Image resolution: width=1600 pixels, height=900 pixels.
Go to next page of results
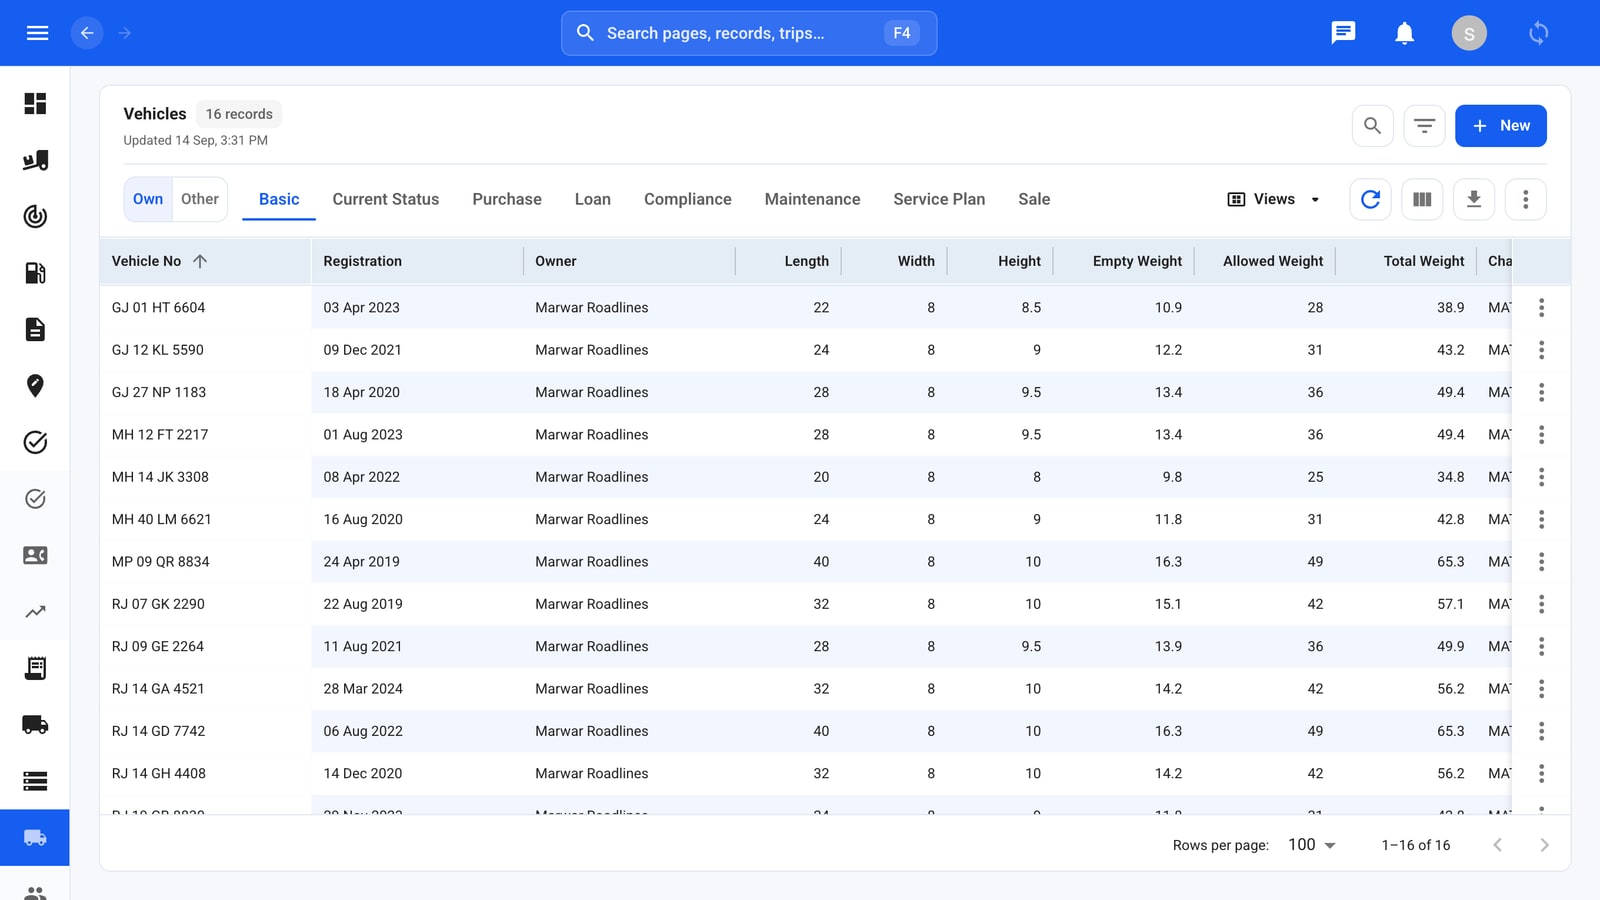coord(1544,845)
